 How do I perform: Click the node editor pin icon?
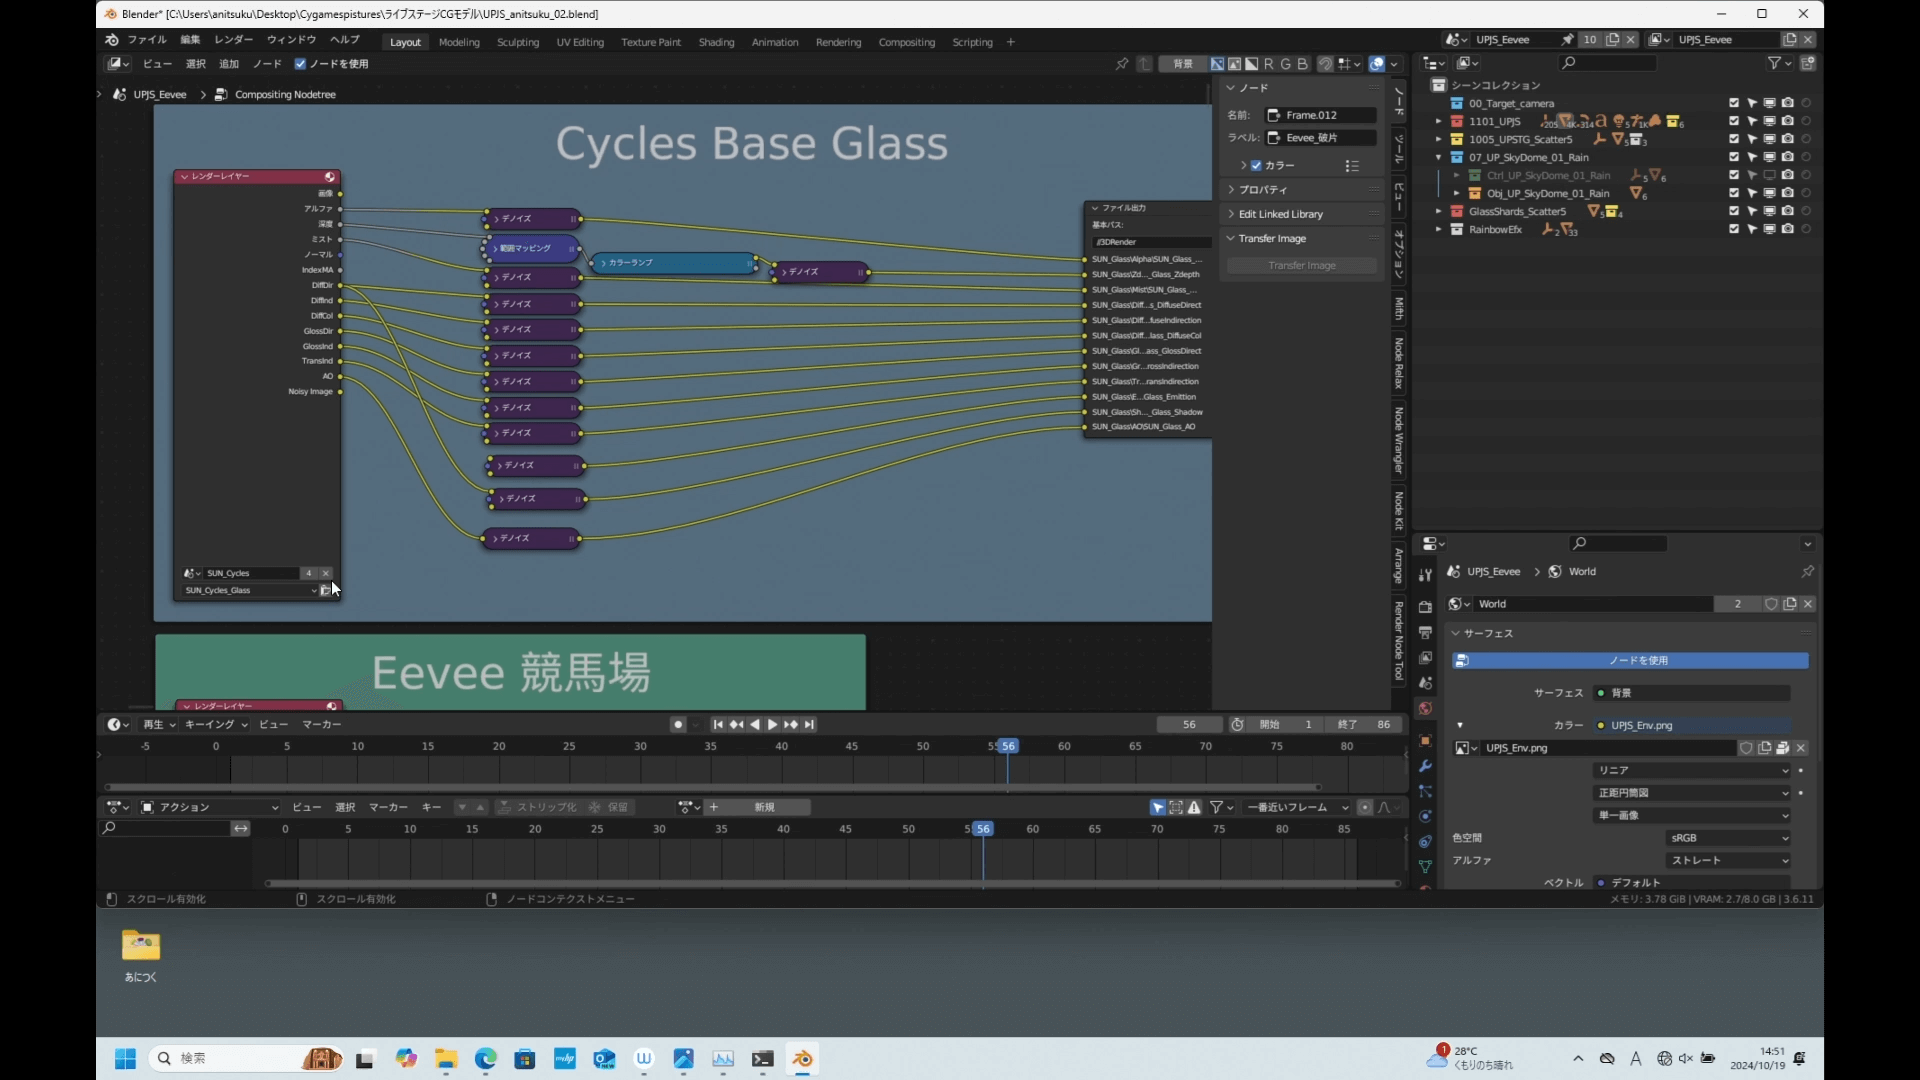click(1122, 64)
